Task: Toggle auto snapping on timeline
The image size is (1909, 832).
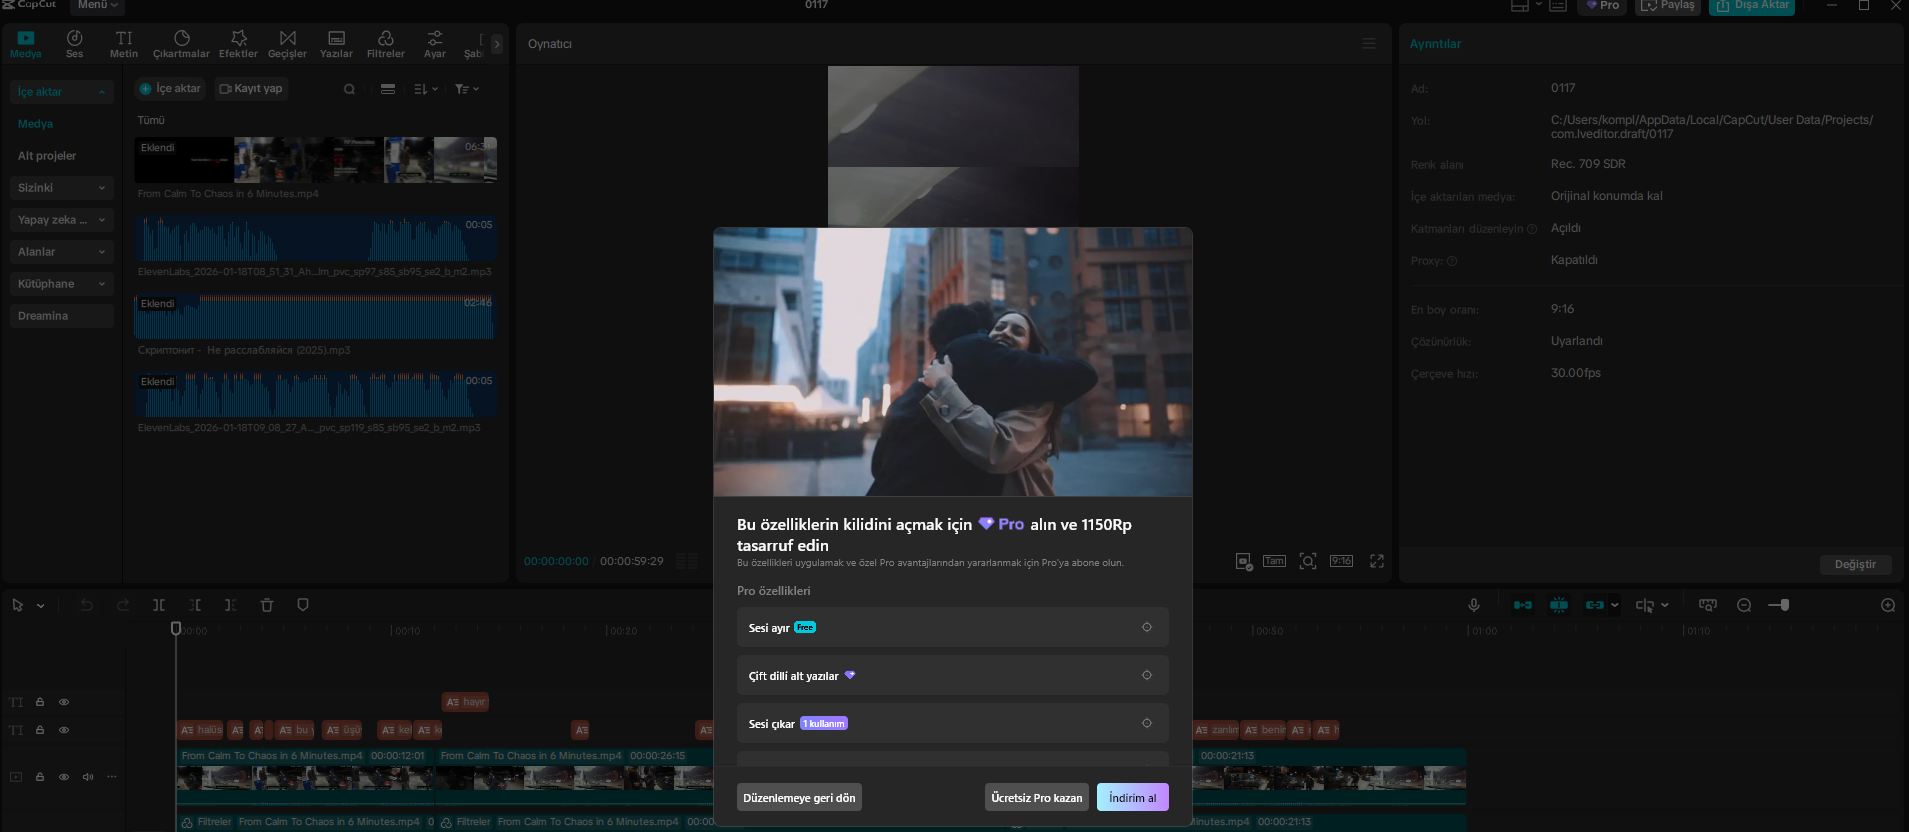Action: tap(1559, 605)
